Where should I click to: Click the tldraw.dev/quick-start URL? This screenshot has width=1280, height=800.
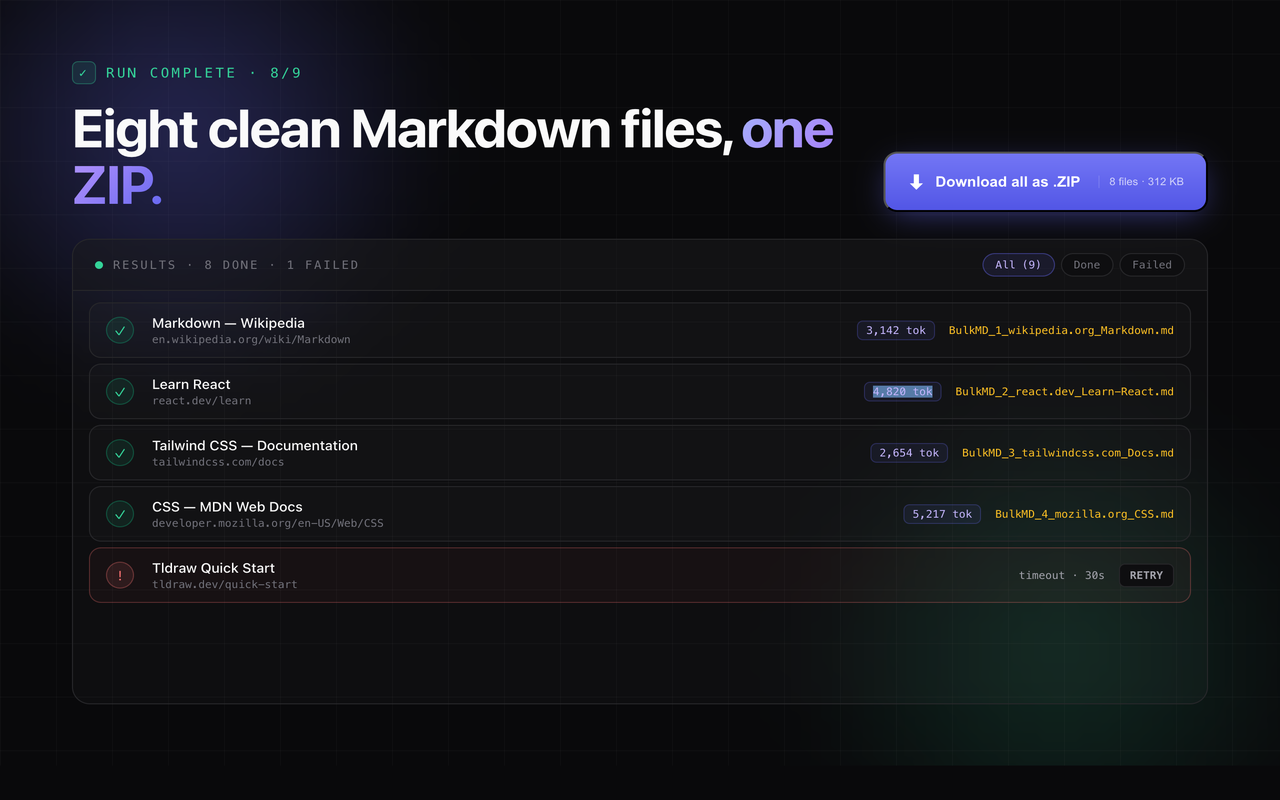click(225, 584)
